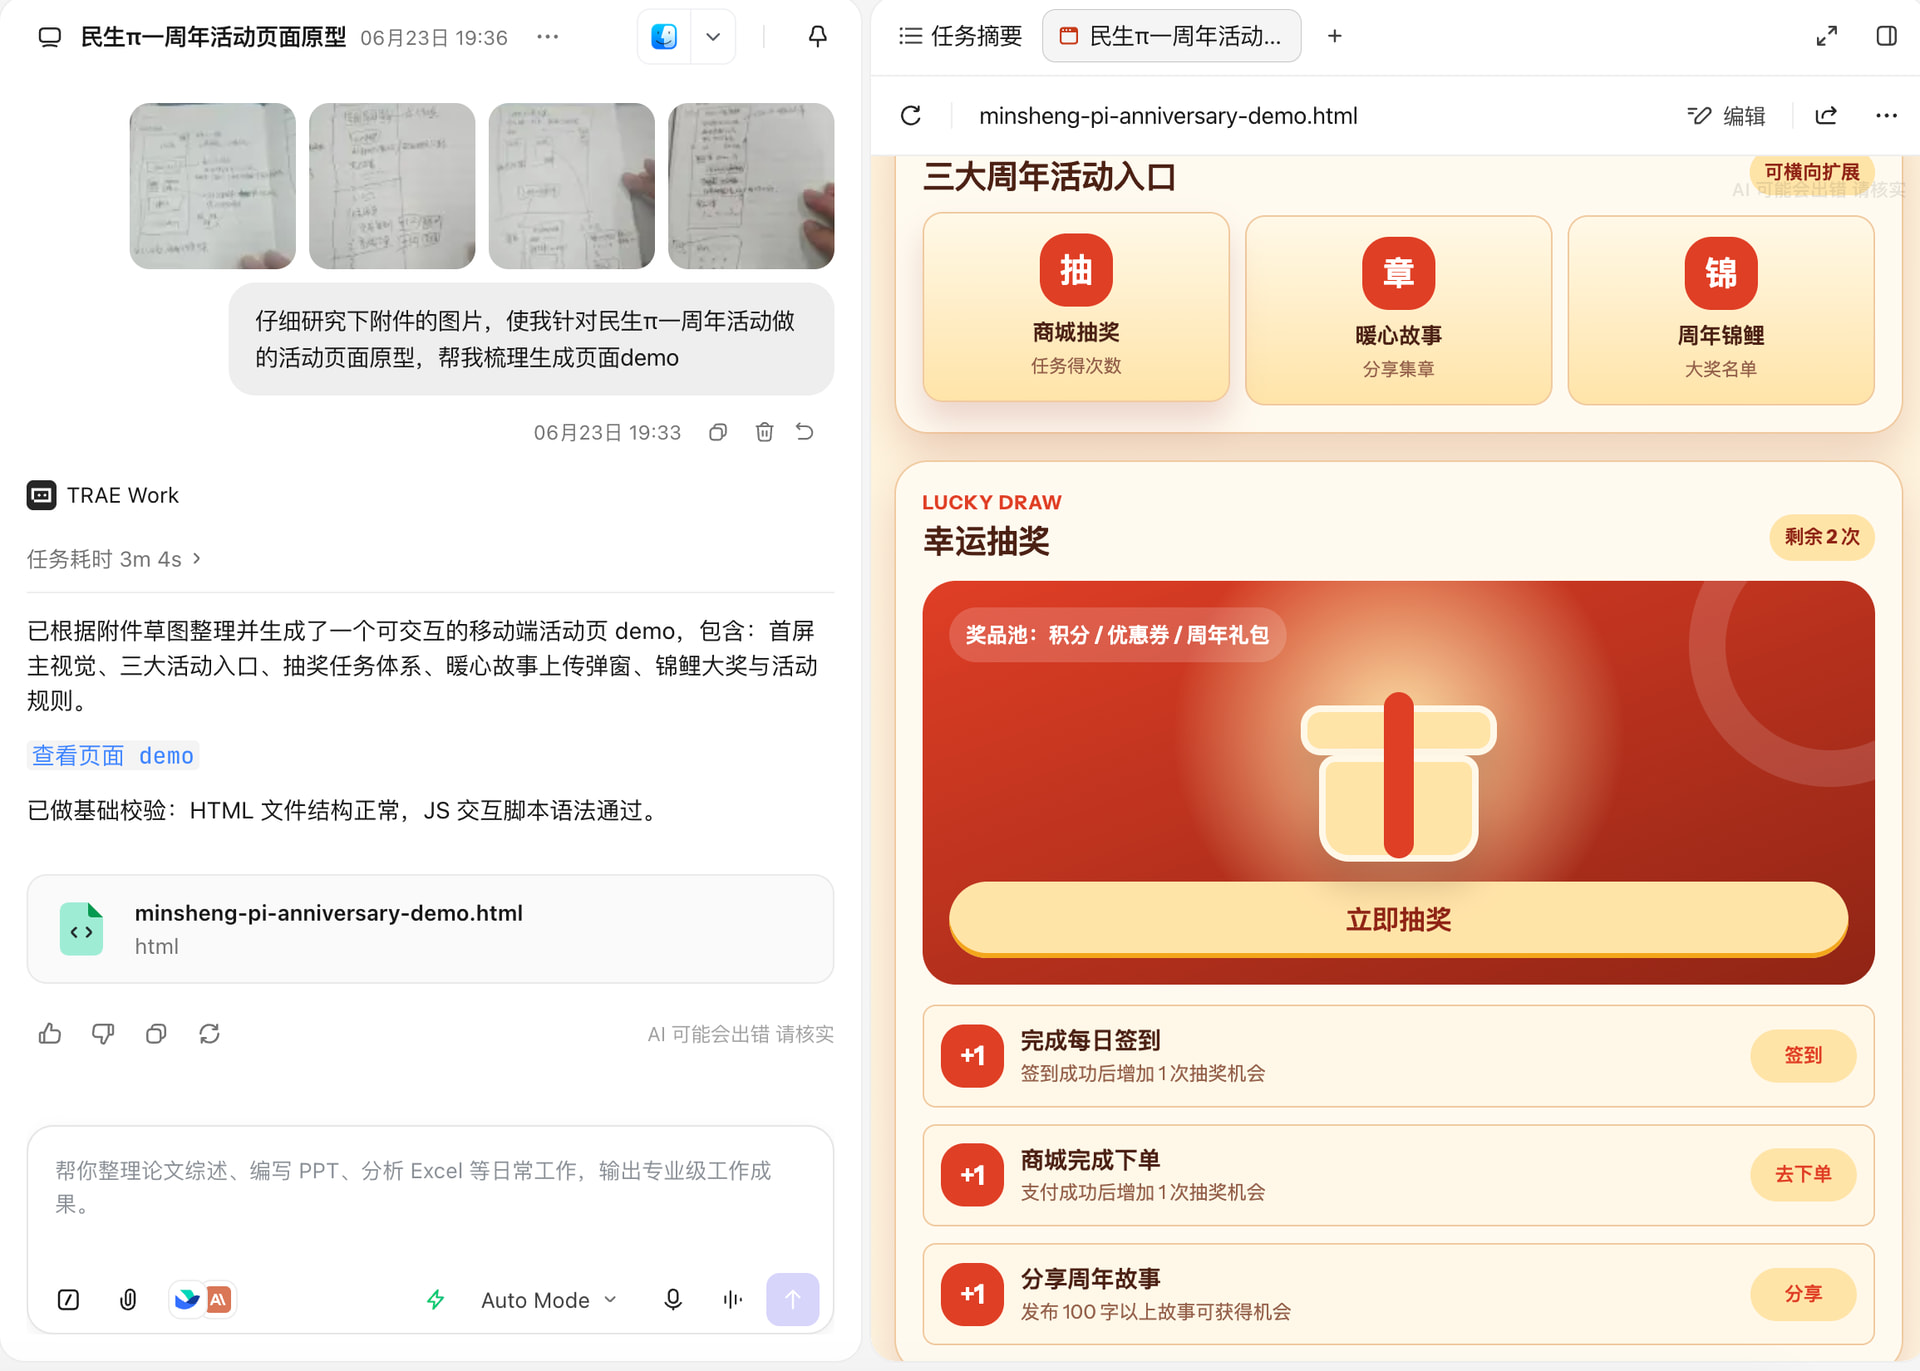
Task: Delete the user message with the trash icon
Action: (764, 432)
